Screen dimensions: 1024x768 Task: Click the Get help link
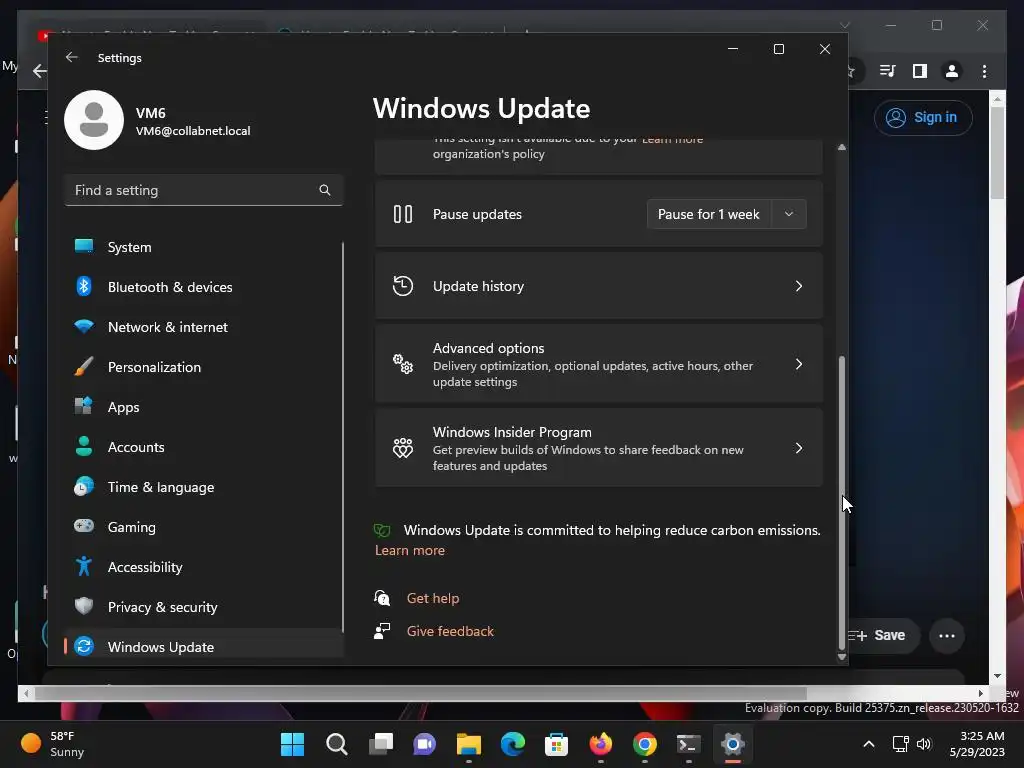pos(433,598)
